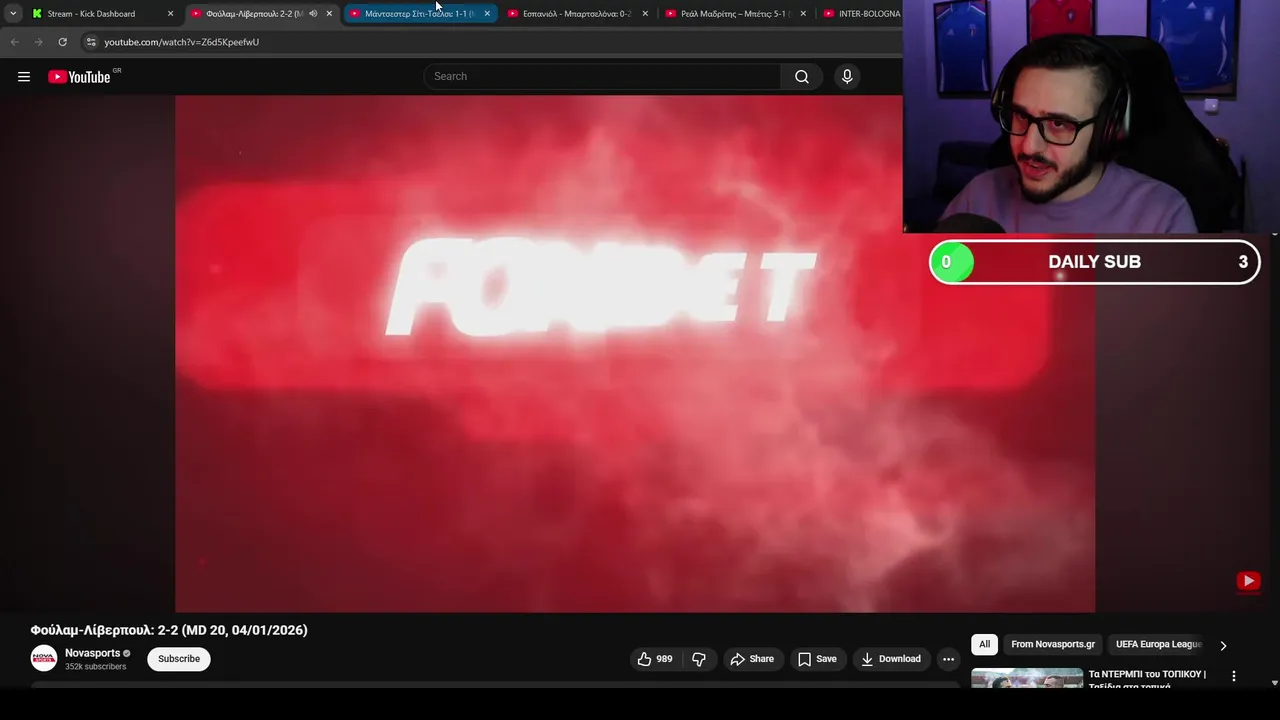This screenshot has width=1280, height=720.
Task: Start voice search with microphone icon
Action: [847, 77]
